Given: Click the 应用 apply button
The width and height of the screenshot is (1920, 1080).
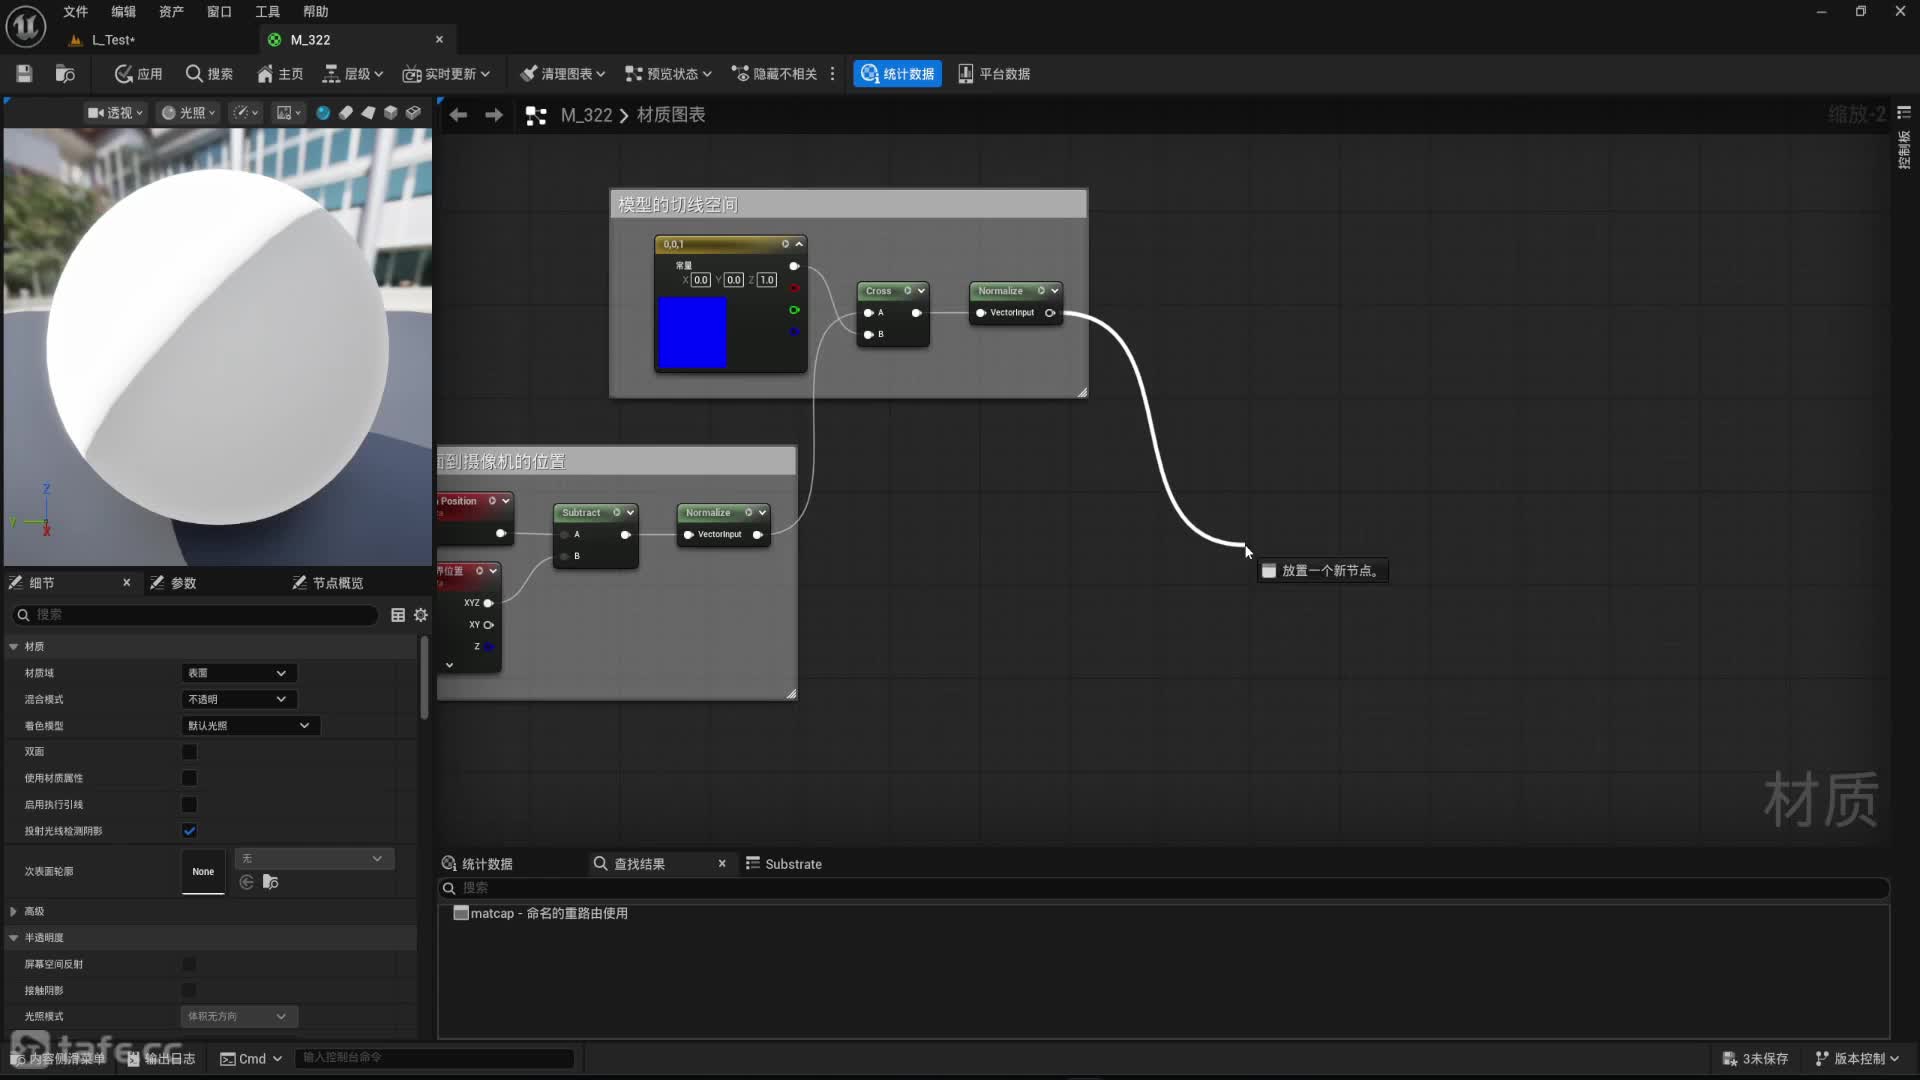Looking at the screenshot, I should 138,73.
